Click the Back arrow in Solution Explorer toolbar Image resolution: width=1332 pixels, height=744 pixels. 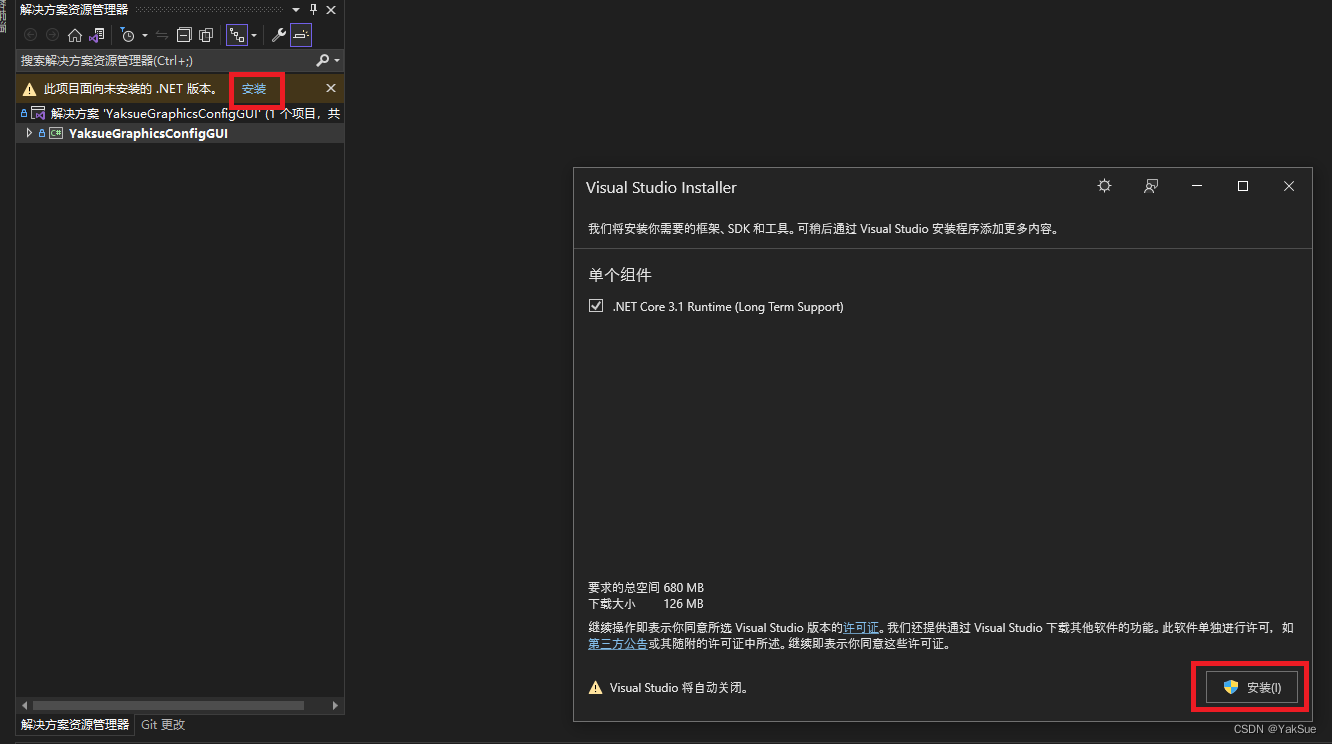[31, 35]
